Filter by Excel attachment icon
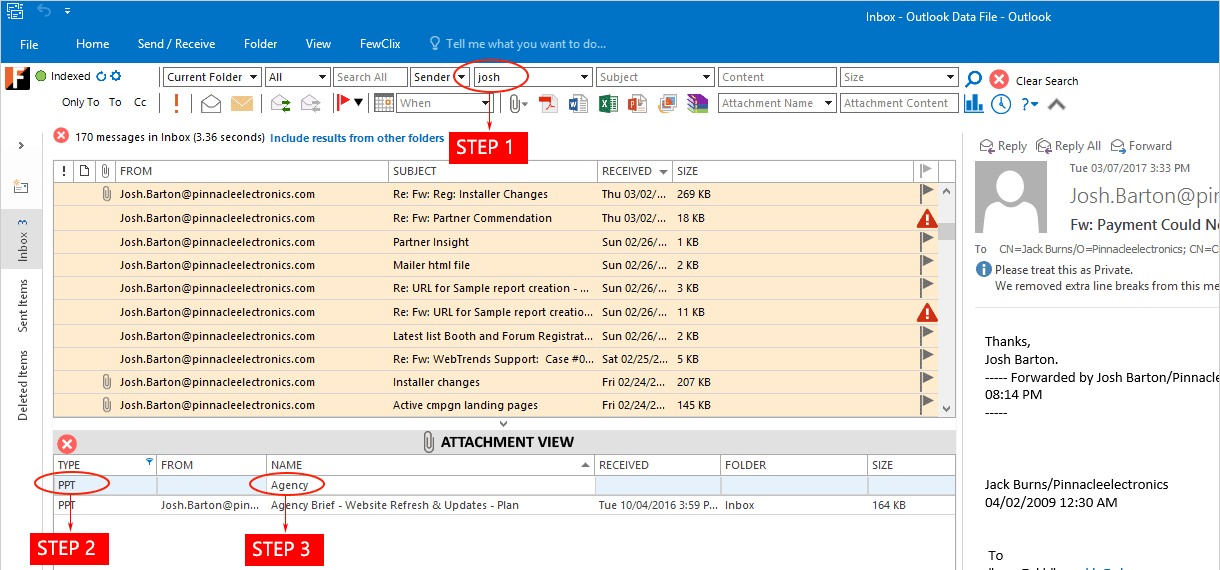 608,103
